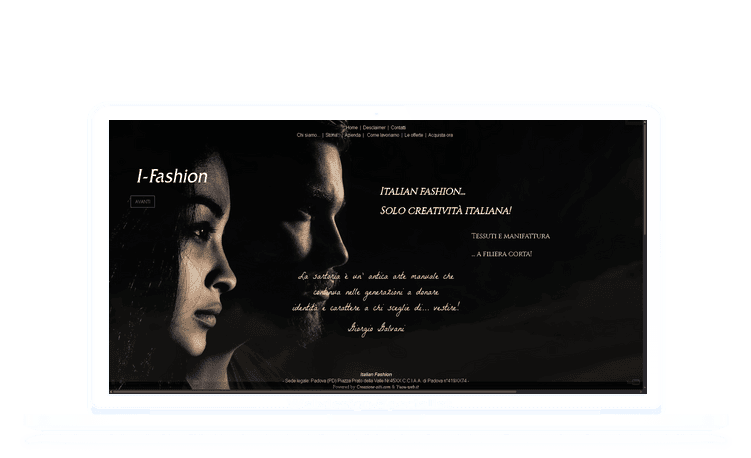751x458 pixels.
Task: Click the Giorgio Galvani signature
Action: [378, 326]
